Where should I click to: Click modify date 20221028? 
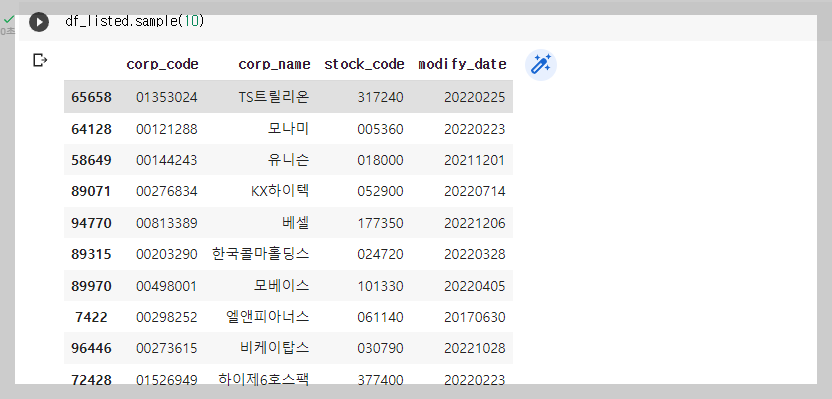click(x=475, y=348)
